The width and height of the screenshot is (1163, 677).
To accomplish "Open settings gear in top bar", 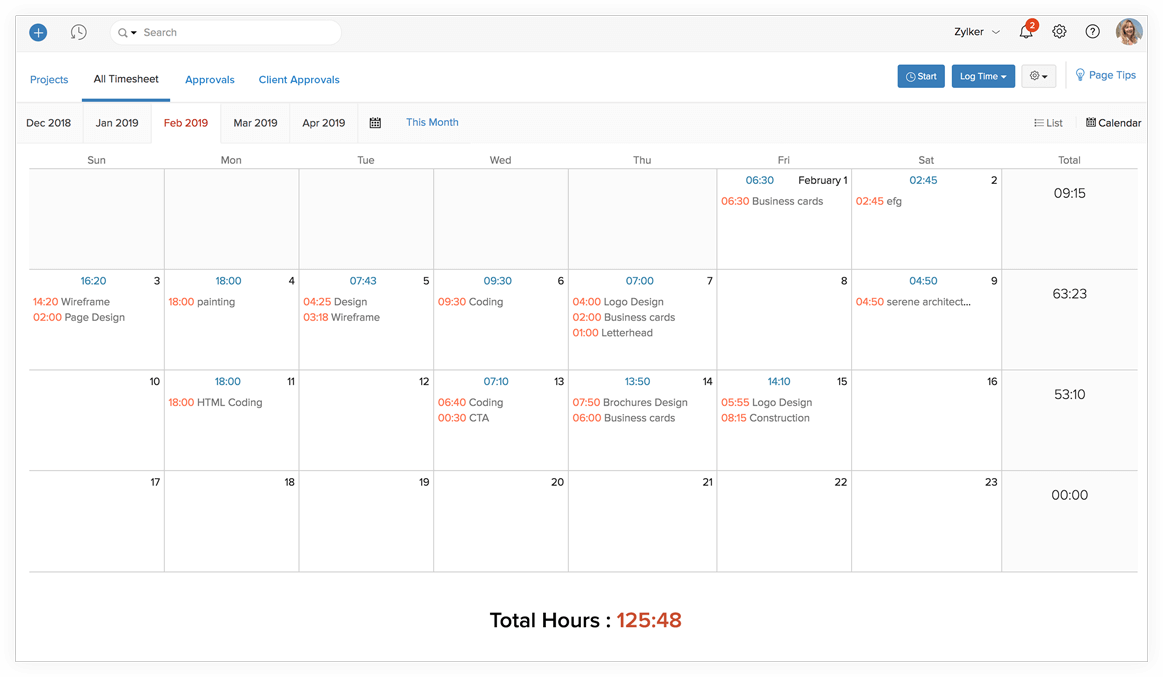I will (1059, 32).
